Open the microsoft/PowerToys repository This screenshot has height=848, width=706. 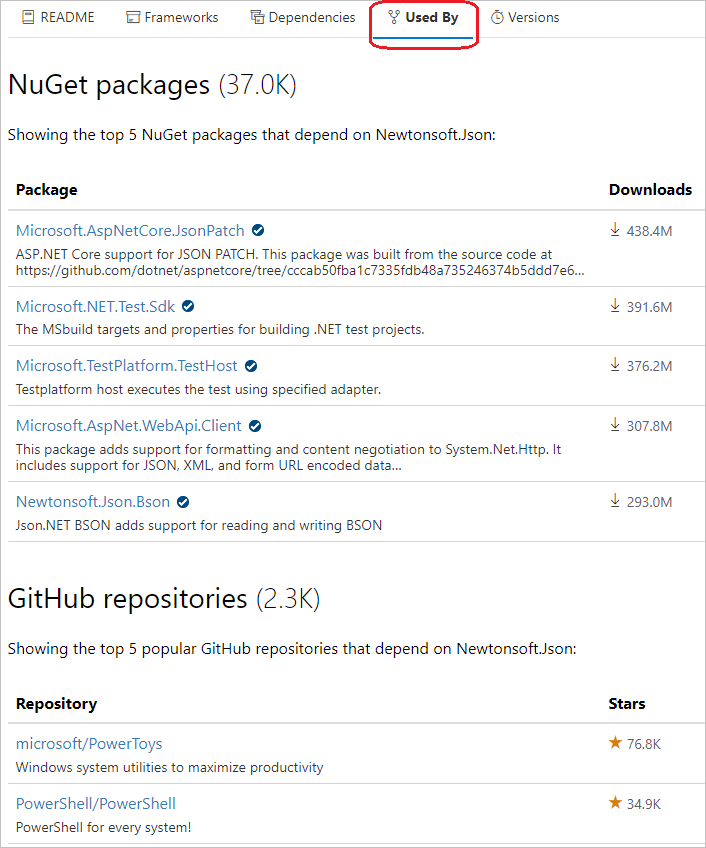pyautogui.click(x=89, y=743)
